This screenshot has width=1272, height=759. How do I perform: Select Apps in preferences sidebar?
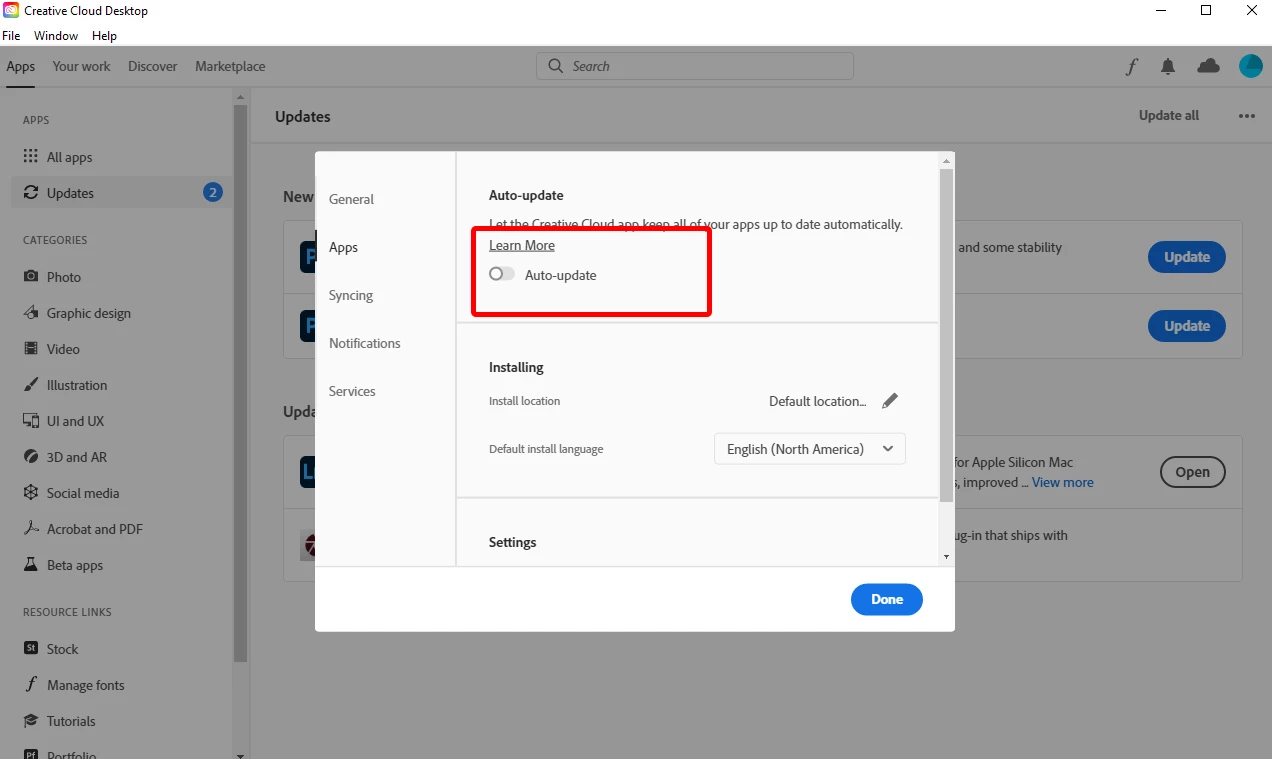[343, 247]
